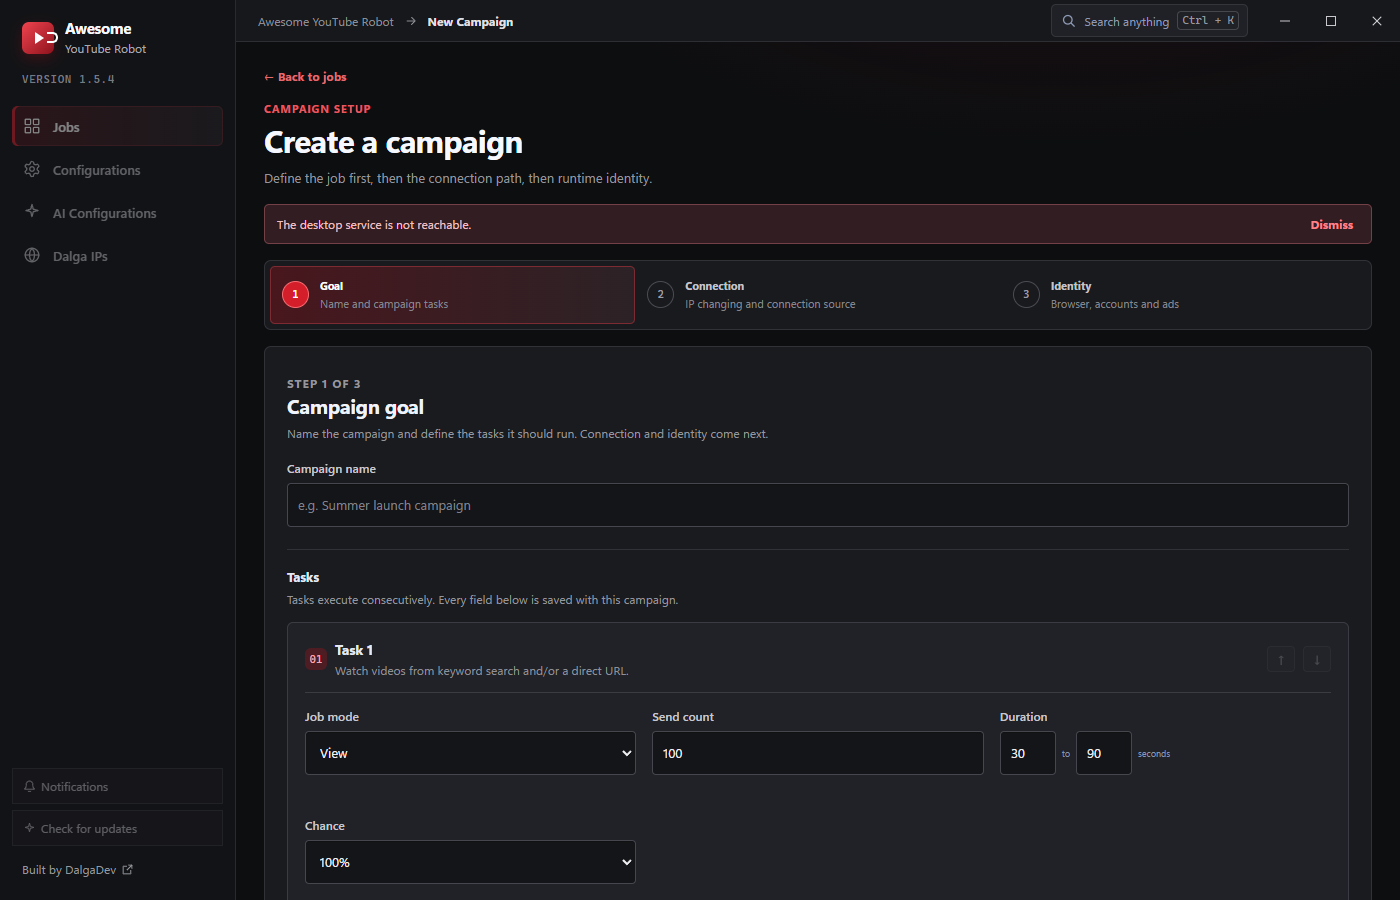Click the step 2 number circle
1400x900 pixels.
point(660,294)
